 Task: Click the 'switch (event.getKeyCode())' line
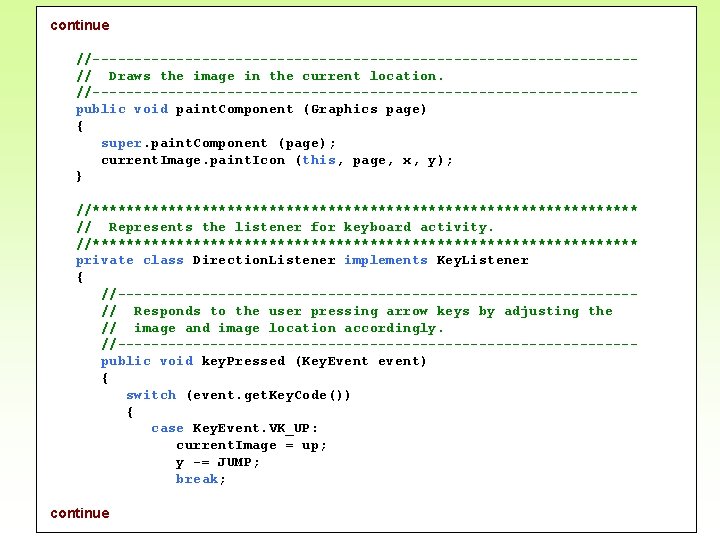coord(238,395)
